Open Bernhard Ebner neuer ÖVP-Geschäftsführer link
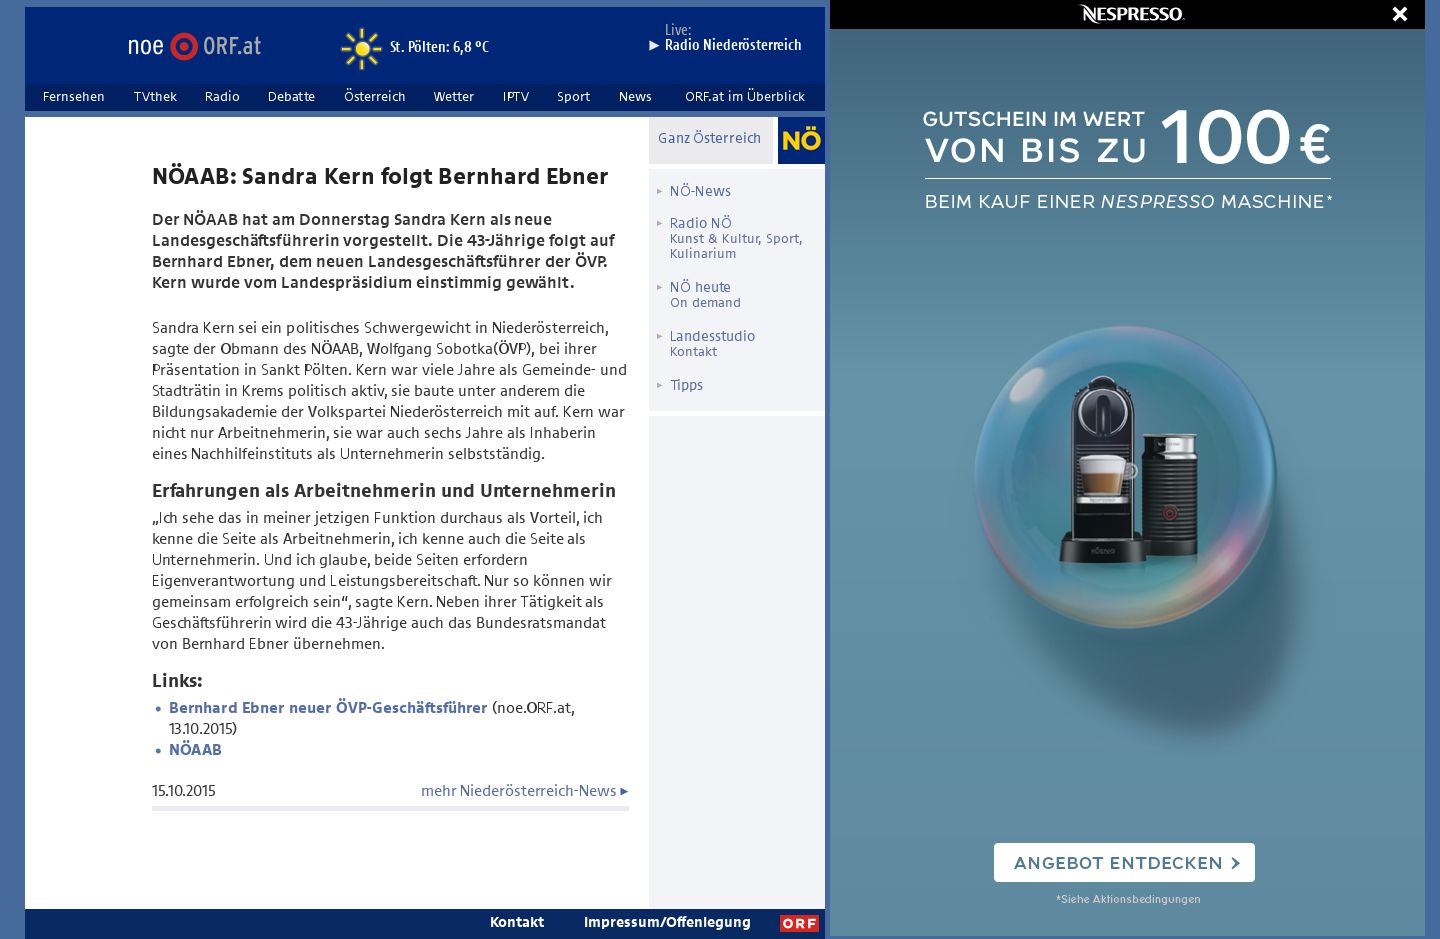 pos(328,708)
